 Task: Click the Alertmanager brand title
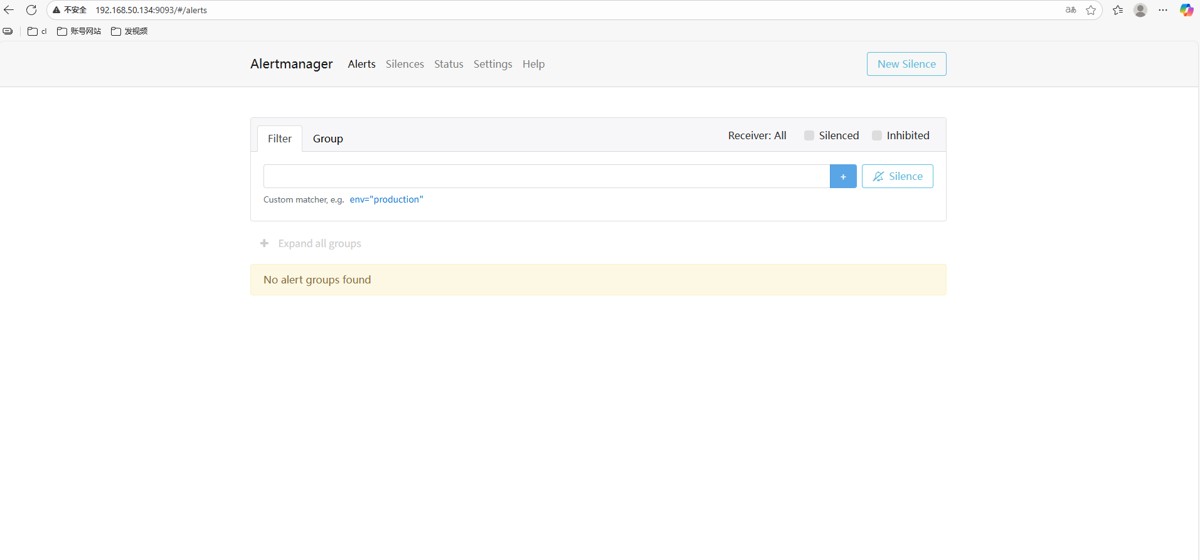[291, 64]
